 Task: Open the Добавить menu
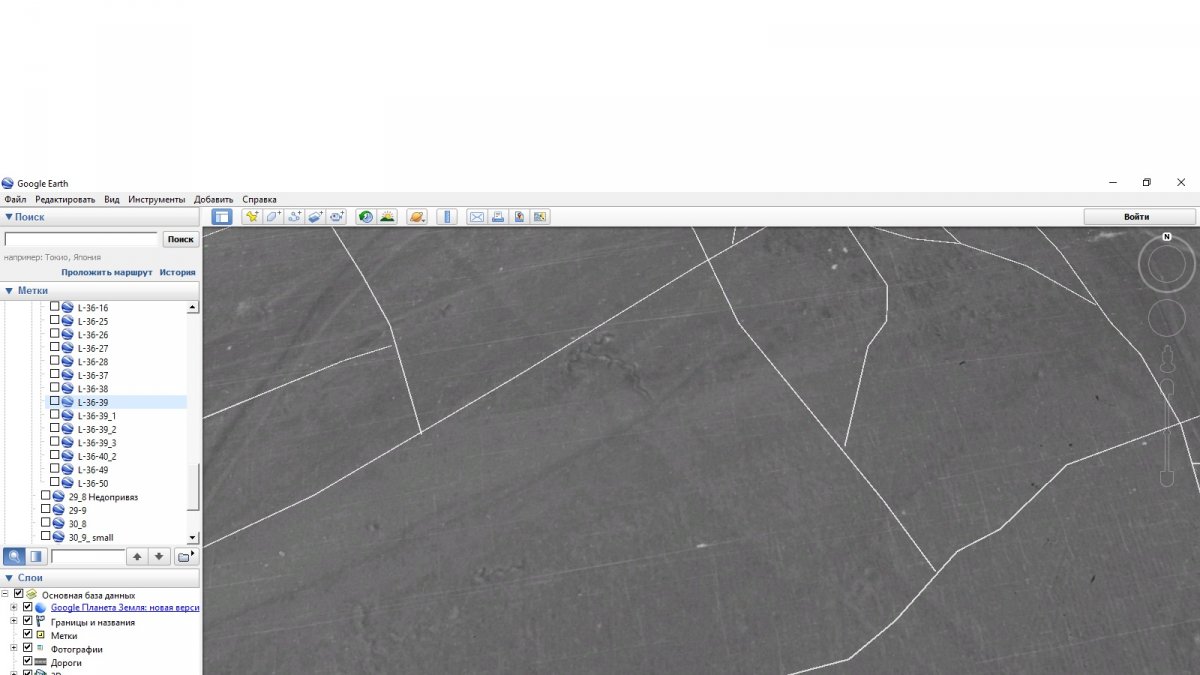coord(213,200)
